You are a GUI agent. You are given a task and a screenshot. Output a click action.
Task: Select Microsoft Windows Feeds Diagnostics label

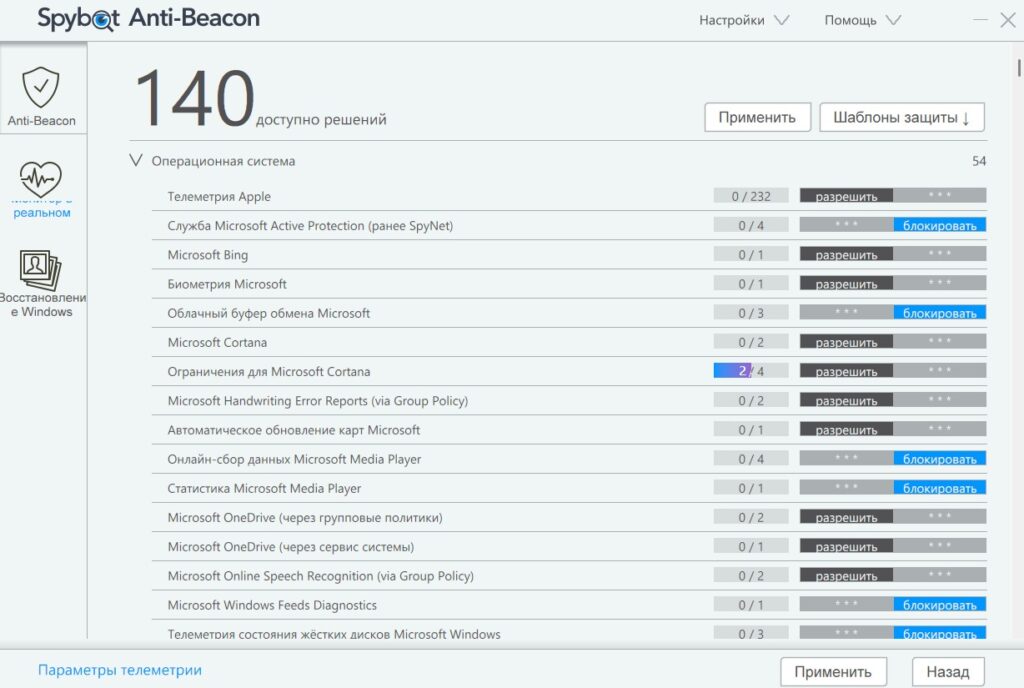272,605
